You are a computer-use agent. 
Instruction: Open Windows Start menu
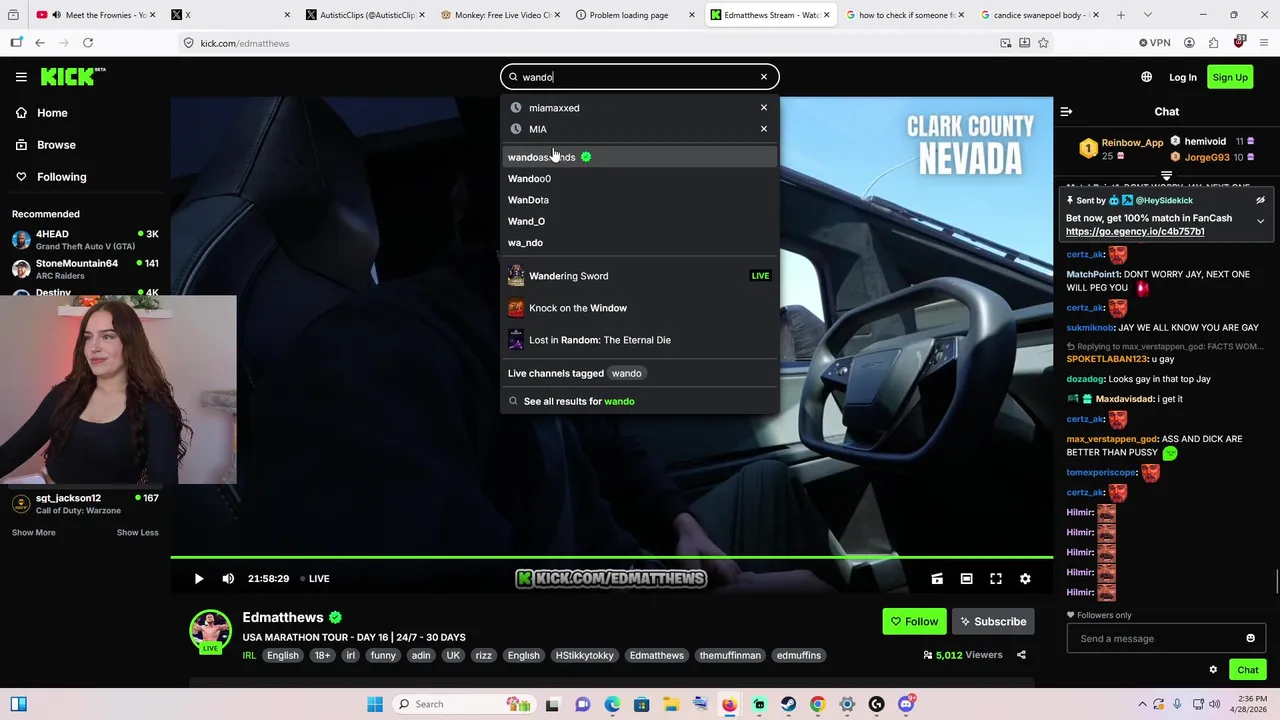click(x=375, y=704)
